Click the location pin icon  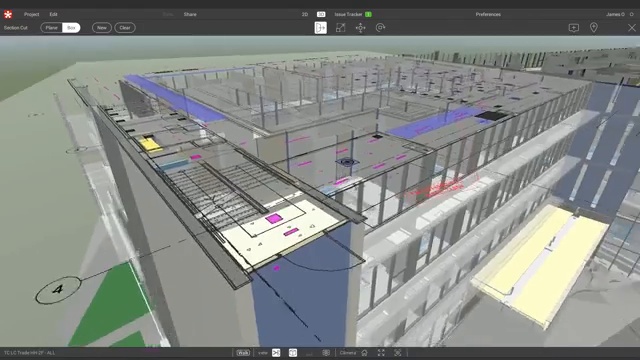tap(594, 27)
